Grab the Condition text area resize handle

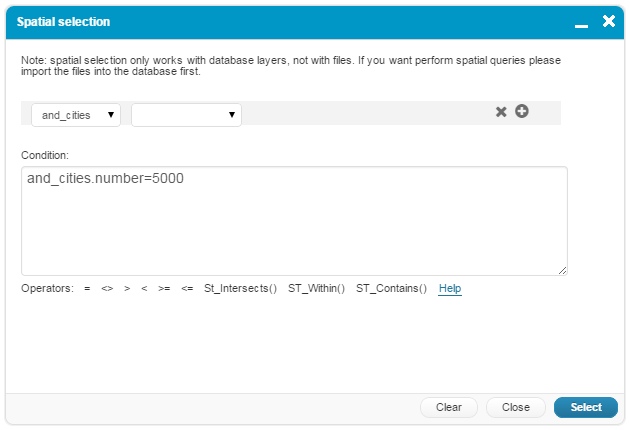(562, 270)
